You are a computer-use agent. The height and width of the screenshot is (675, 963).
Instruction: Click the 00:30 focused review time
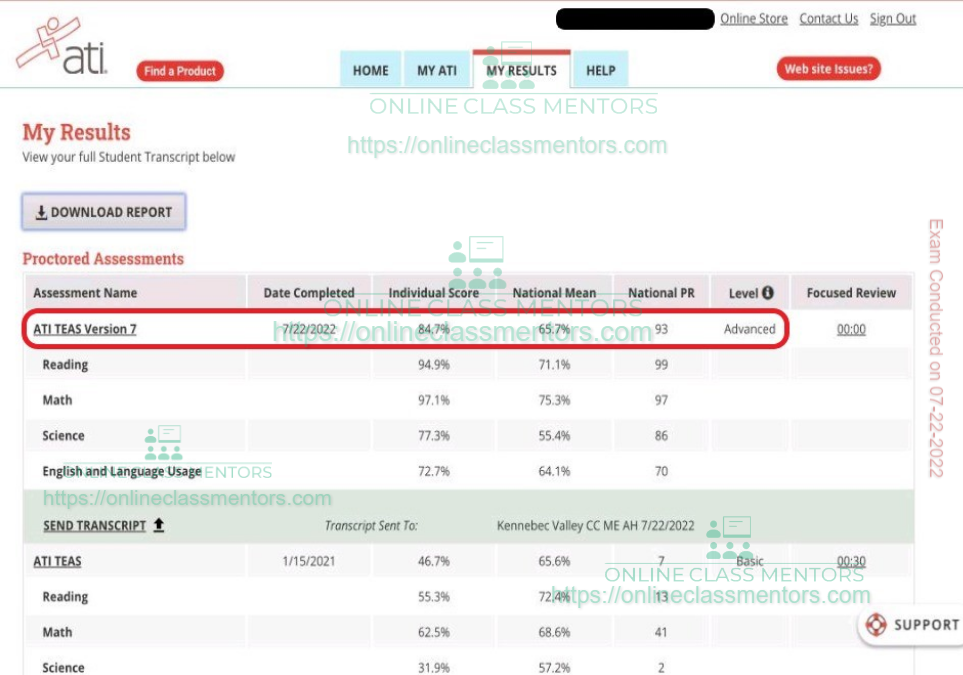(x=851, y=561)
